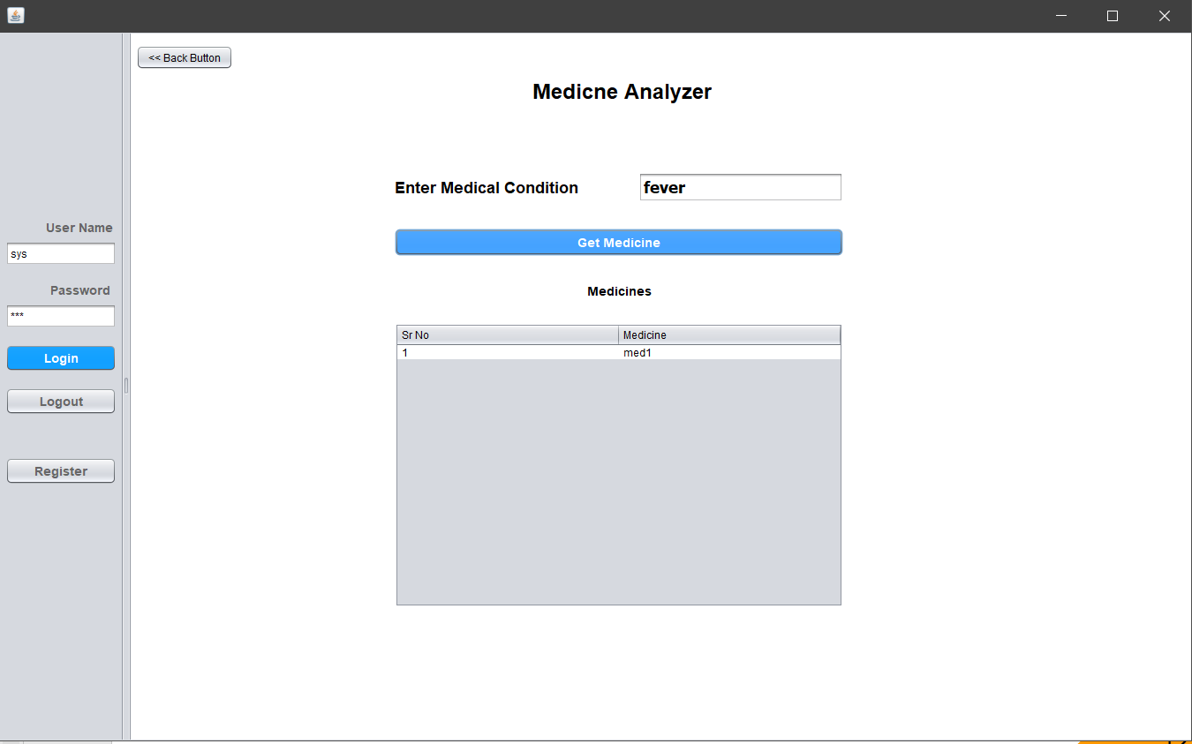The image size is (1192, 744).
Task: Click the condition field containing 'fever'
Action: (x=740, y=187)
